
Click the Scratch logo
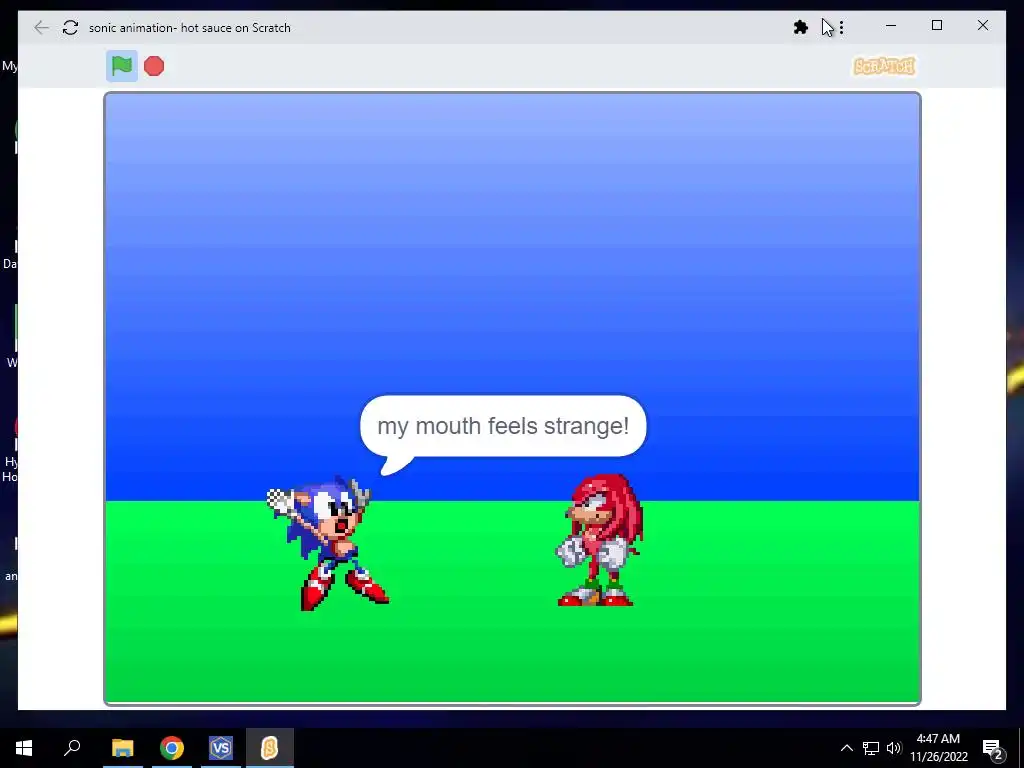click(x=884, y=66)
